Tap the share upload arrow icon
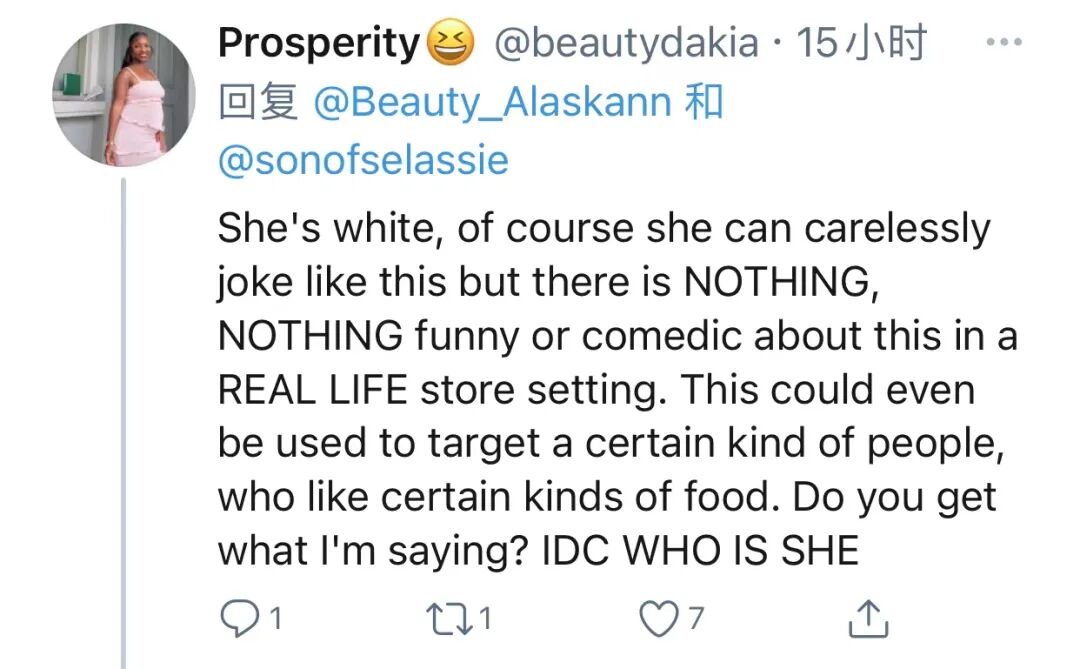Screen dimensions: 1080x669 [x=870, y=620]
